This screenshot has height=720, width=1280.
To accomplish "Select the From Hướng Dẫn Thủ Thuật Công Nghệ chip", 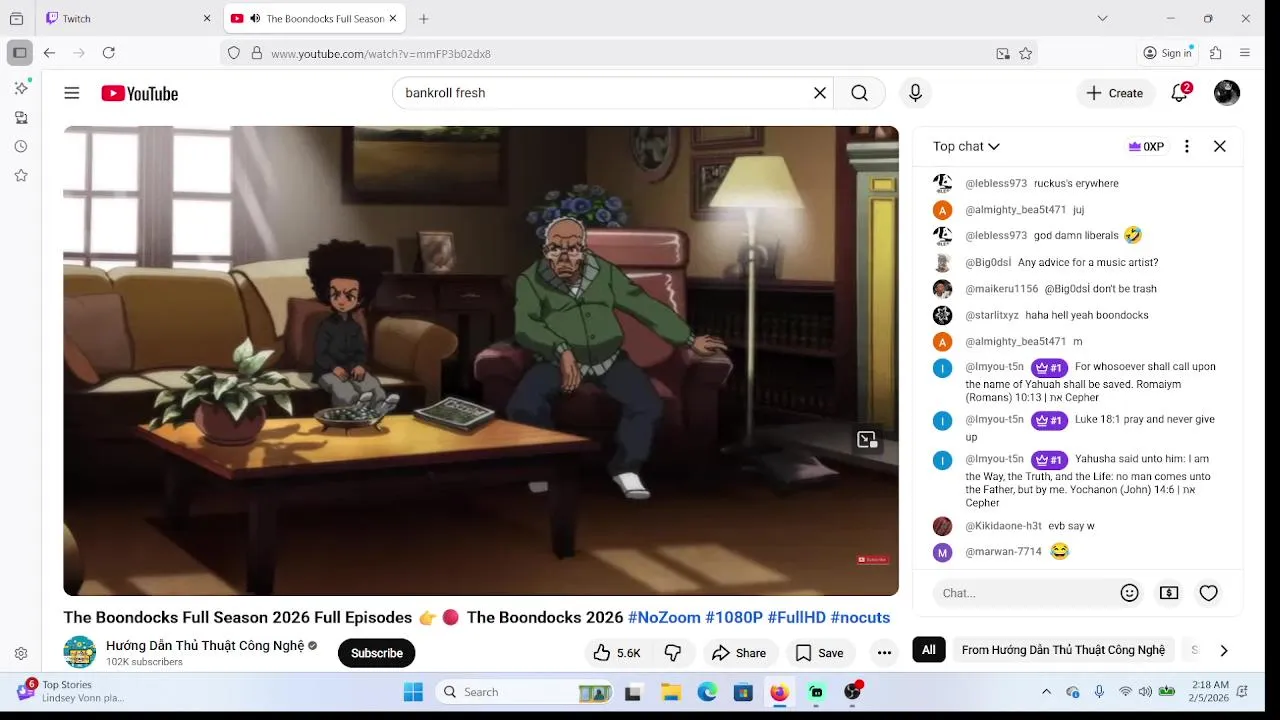I will 1063,650.
